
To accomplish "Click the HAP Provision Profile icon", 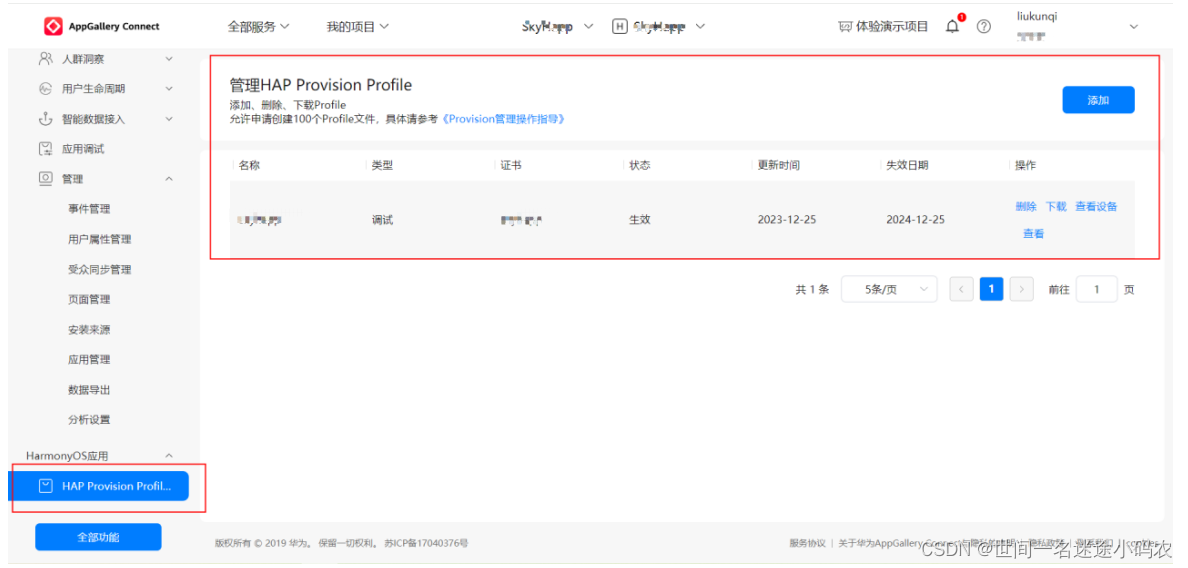I will (x=46, y=485).
